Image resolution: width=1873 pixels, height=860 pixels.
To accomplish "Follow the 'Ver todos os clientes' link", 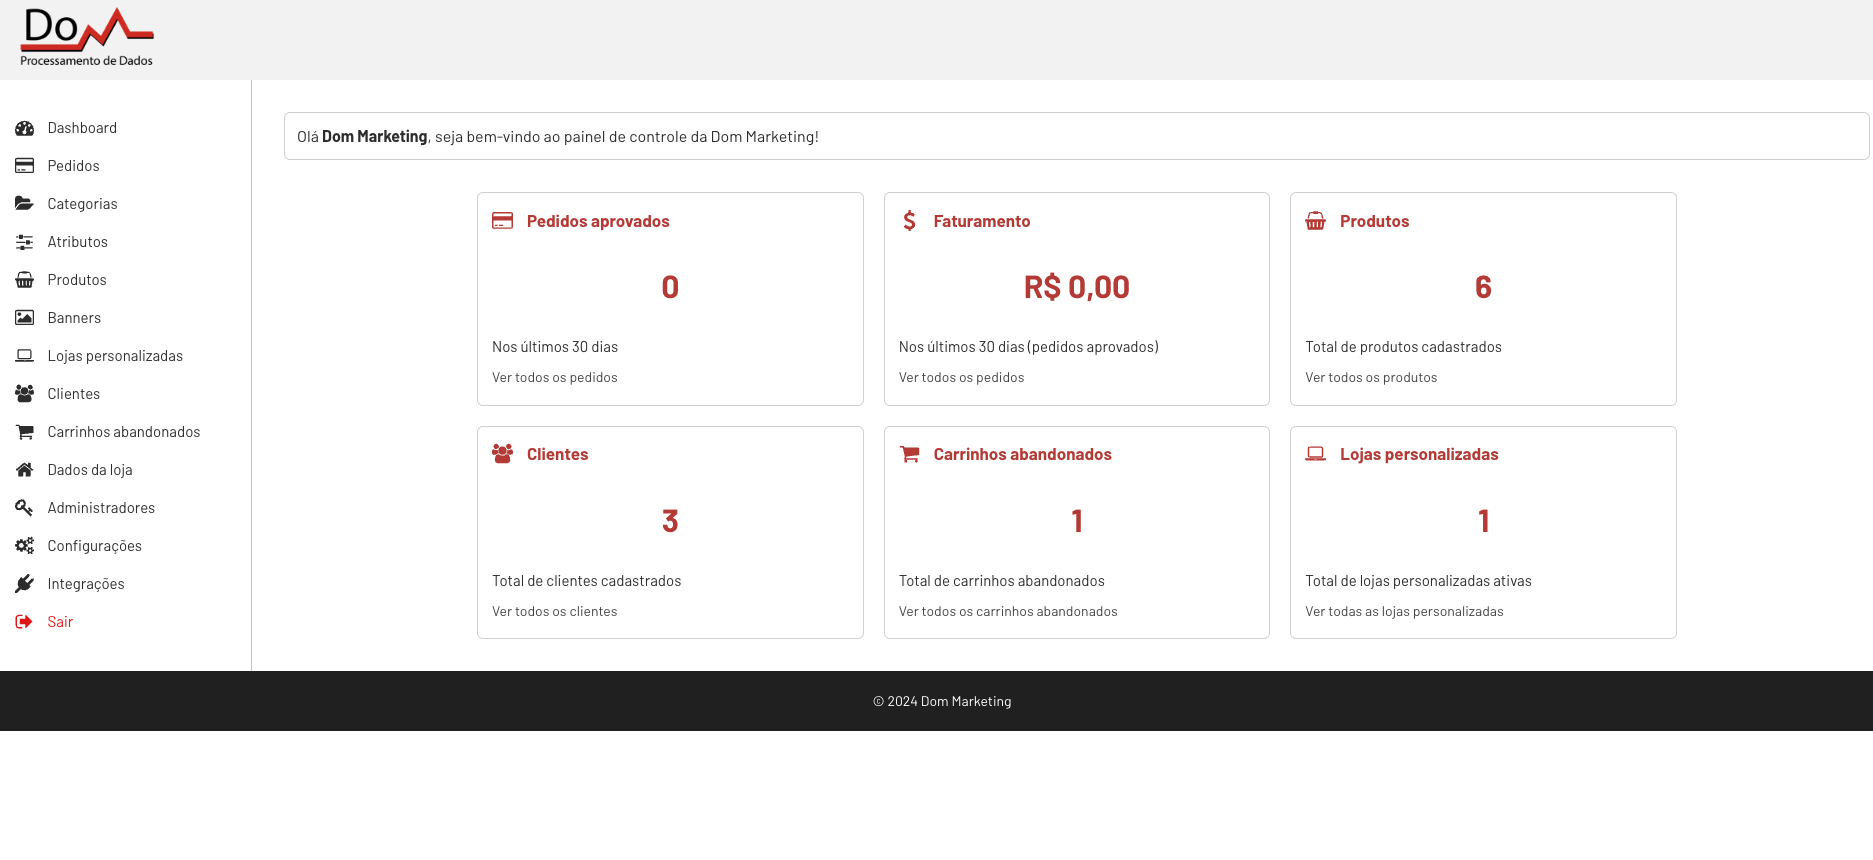I will pyautogui.click(x=555, y=612).
